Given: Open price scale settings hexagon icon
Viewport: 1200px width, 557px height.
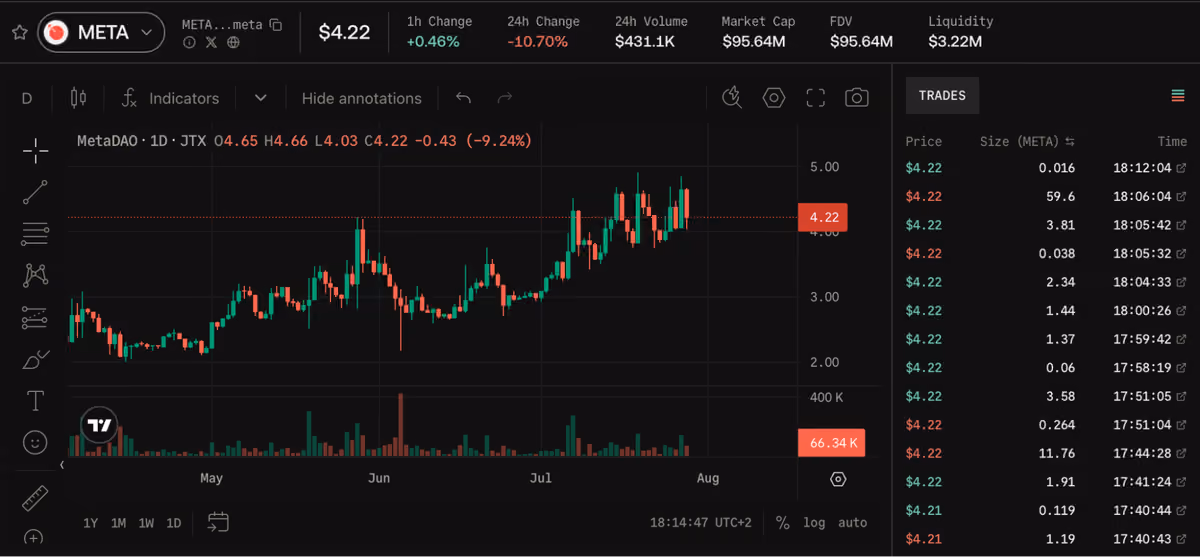Looking at the screenshot, I should [838, 479].
